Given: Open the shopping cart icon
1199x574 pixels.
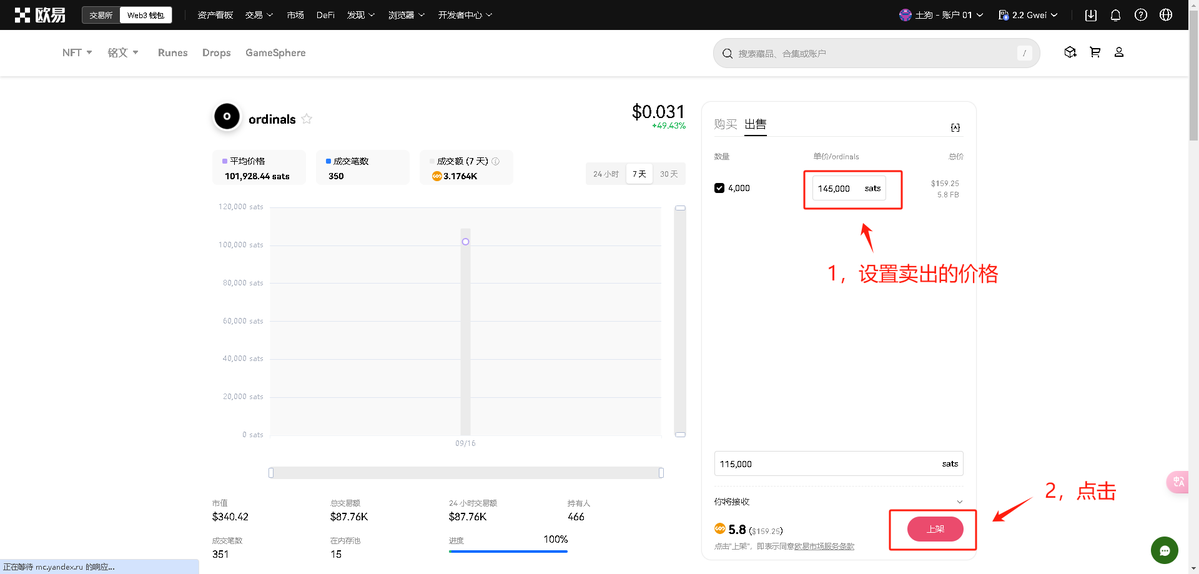Looking at the screenshot, I should click(1095, 52).
